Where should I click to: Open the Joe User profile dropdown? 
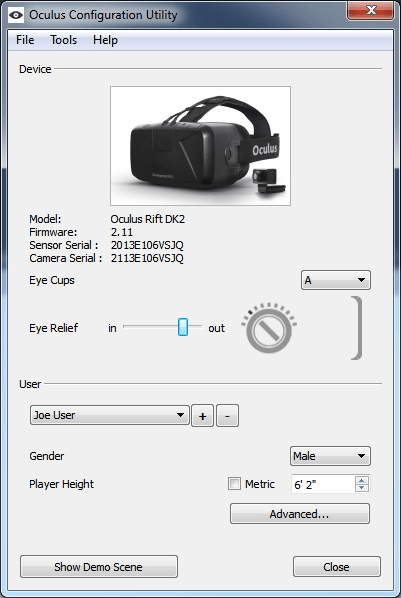pyautogui.click(x=110, y=415)
